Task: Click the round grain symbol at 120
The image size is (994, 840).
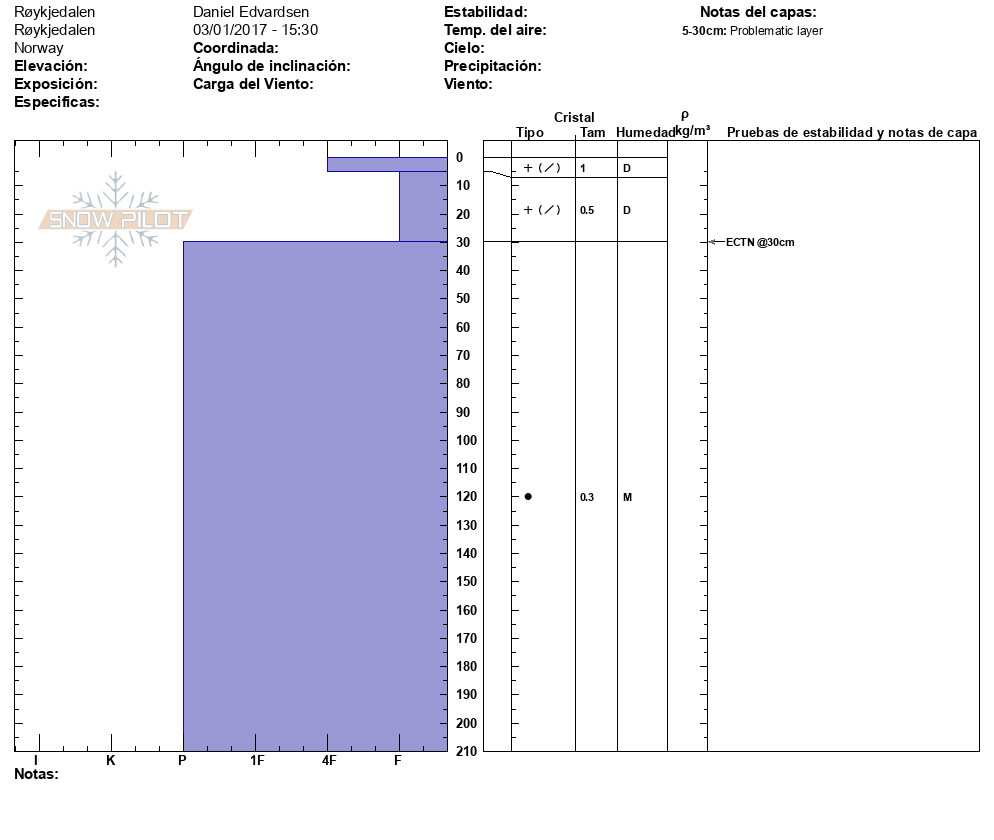Action: 528,496
